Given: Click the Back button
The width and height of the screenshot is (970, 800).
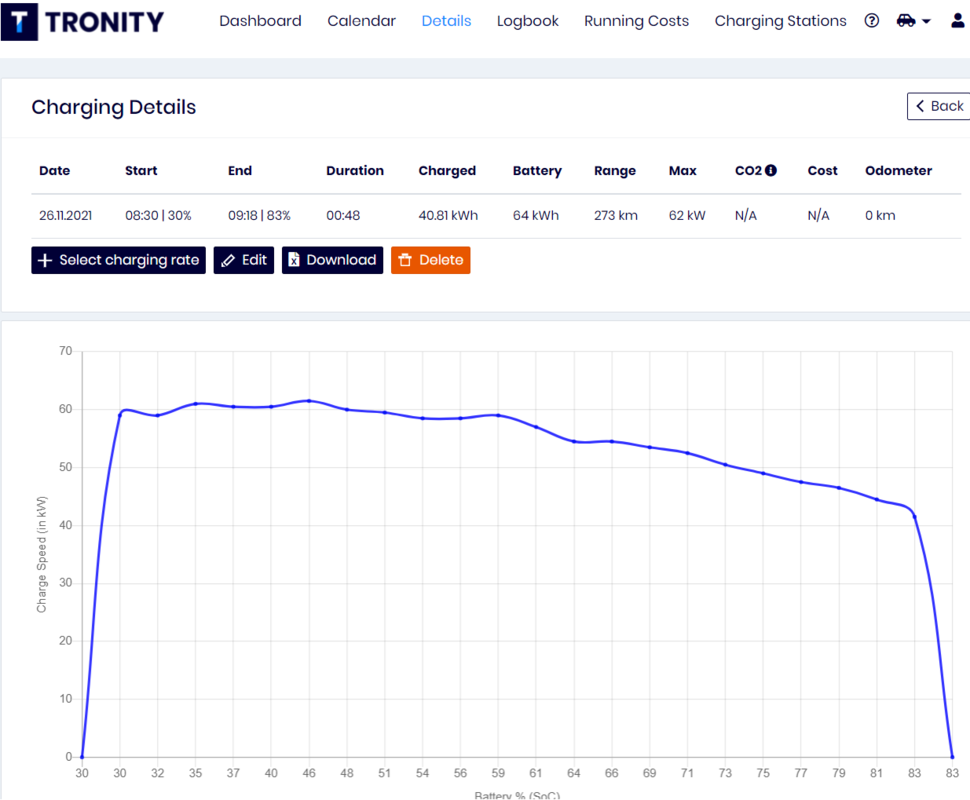Looking at the screenshot, I should tap(938, 106).
